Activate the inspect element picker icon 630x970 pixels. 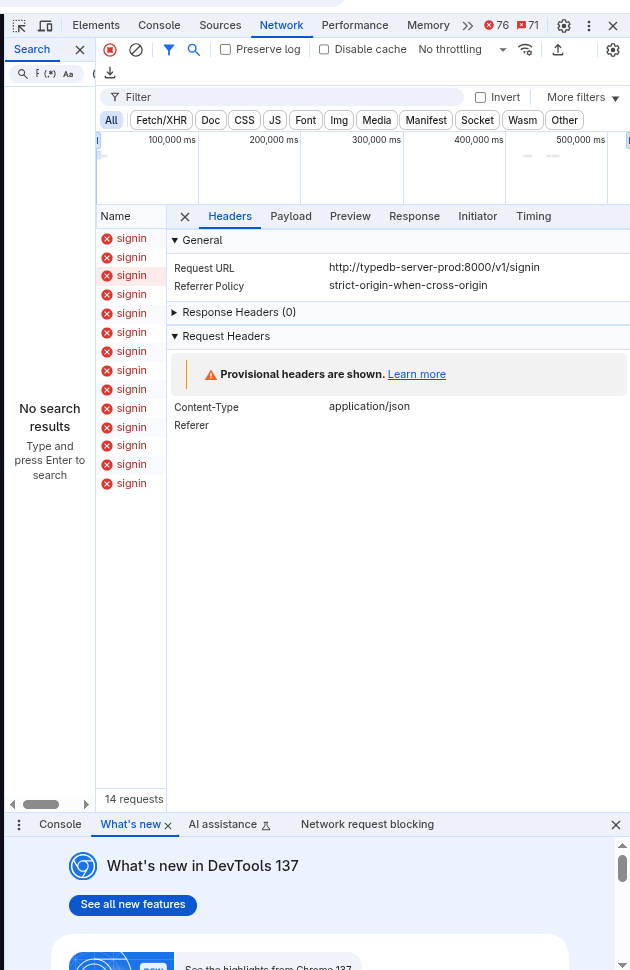point(19,26)
